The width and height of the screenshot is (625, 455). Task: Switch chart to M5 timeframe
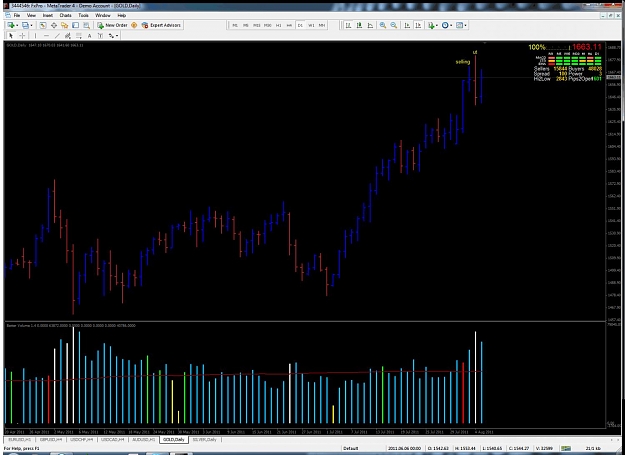(x=246, y=25)
